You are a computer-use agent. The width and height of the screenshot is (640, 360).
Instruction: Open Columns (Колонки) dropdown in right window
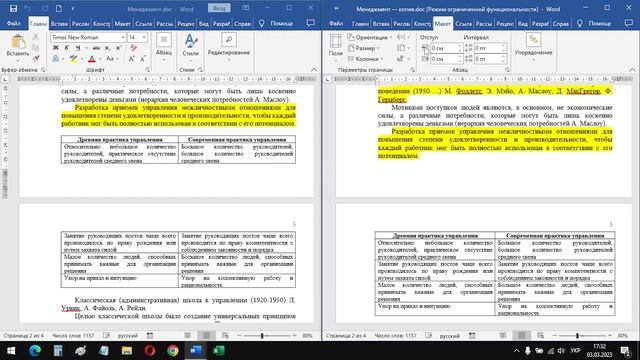click(366, 59)
